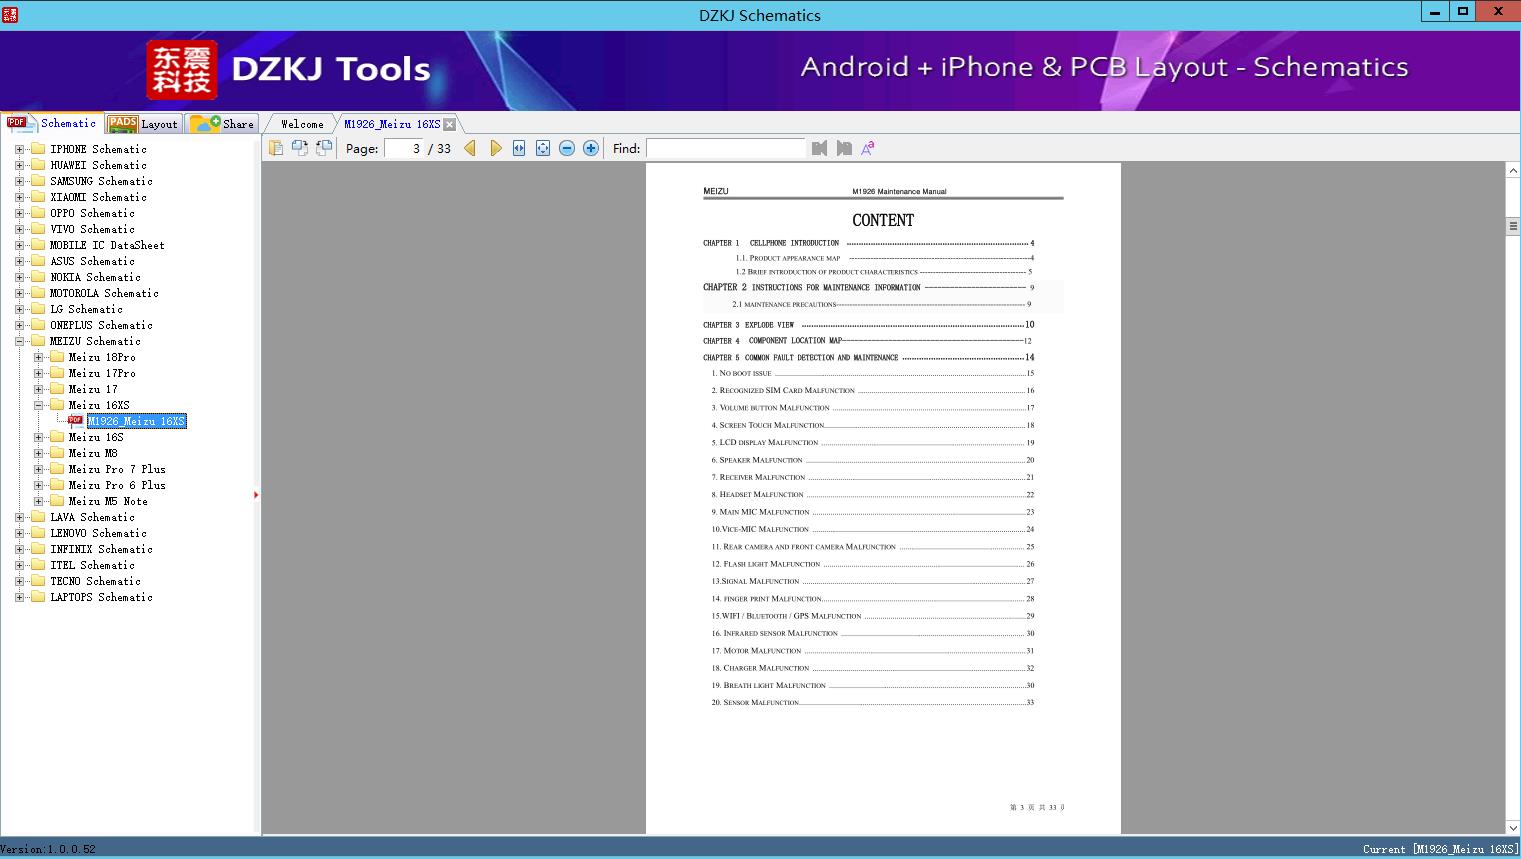Click the Page number input field
The width and height of the screenshot is (1521, 859).
point(403,148)
